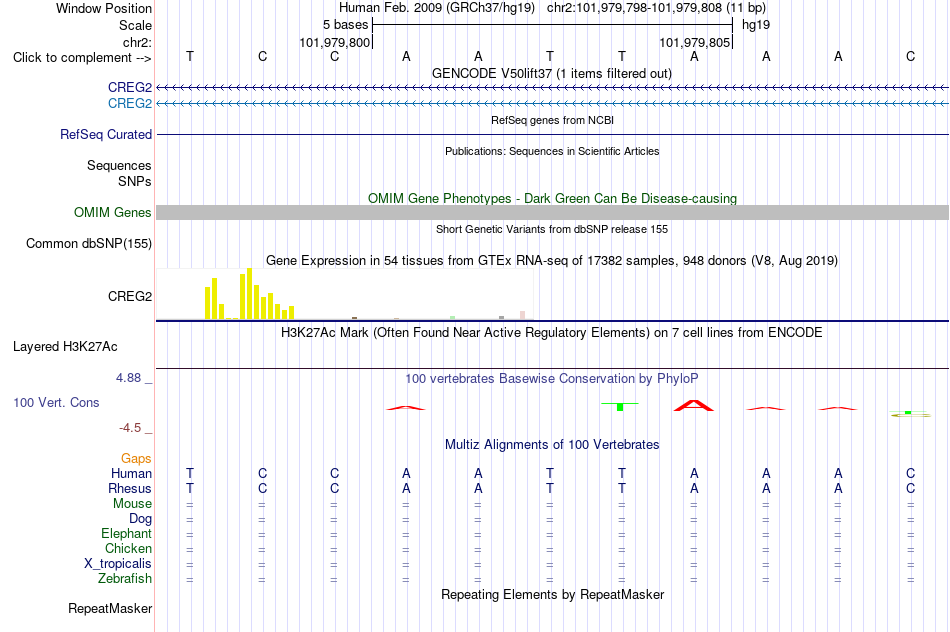Click 'Repeating Elements by RepeatMasker' title
Viewport: 950px width, 632px height.
[x=552, y=594]
